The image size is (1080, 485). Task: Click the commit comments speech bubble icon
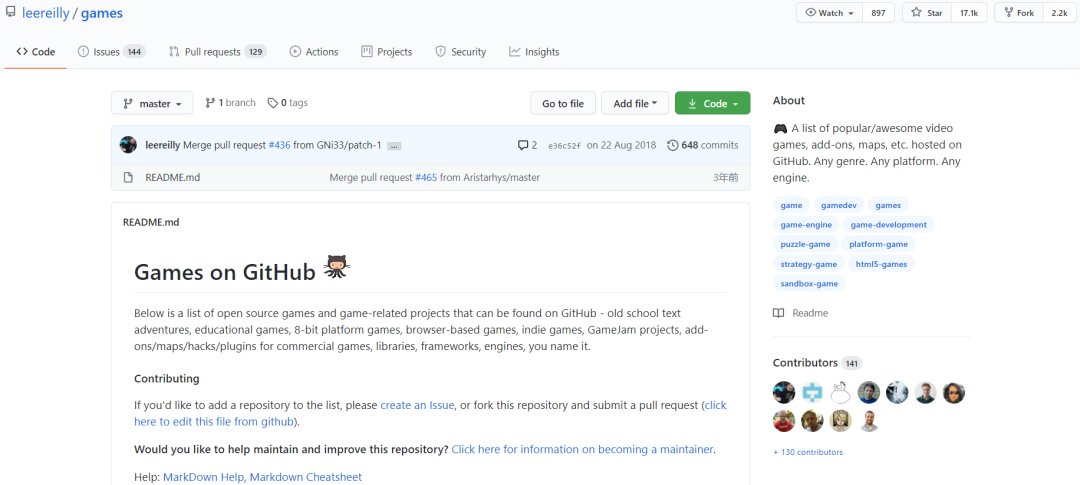(x=523, y=145)
